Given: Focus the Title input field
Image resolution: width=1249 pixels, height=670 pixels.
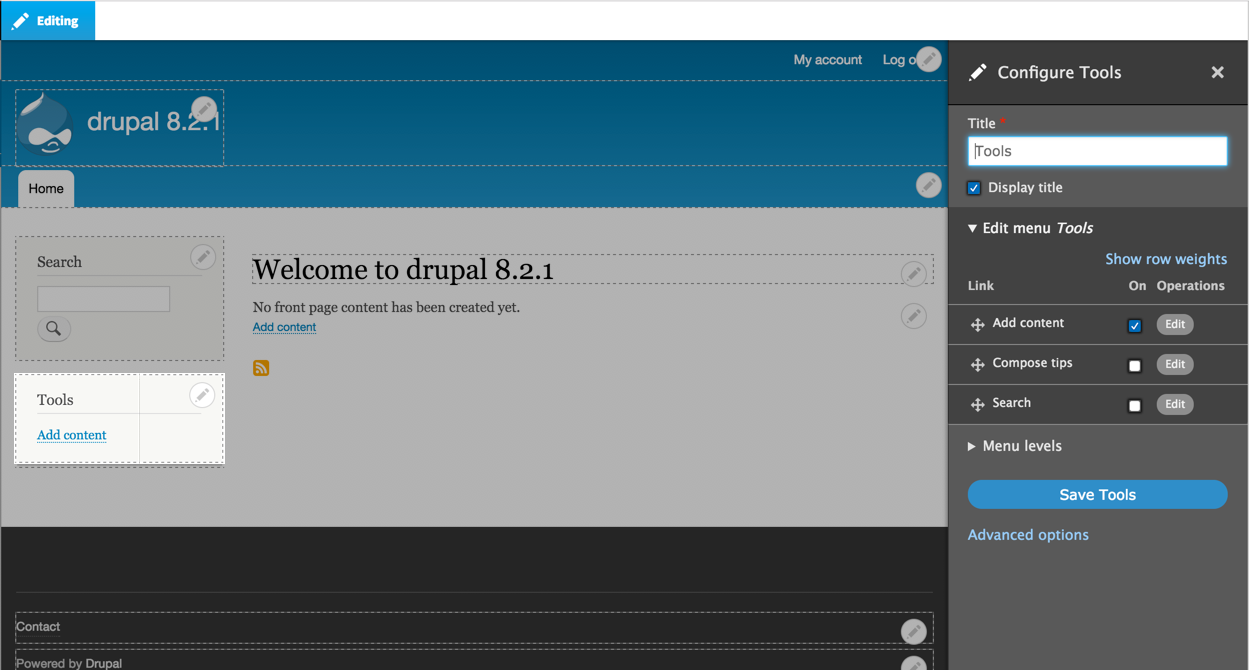Looking at the screenshot, I should click(x=1097, y=151).
